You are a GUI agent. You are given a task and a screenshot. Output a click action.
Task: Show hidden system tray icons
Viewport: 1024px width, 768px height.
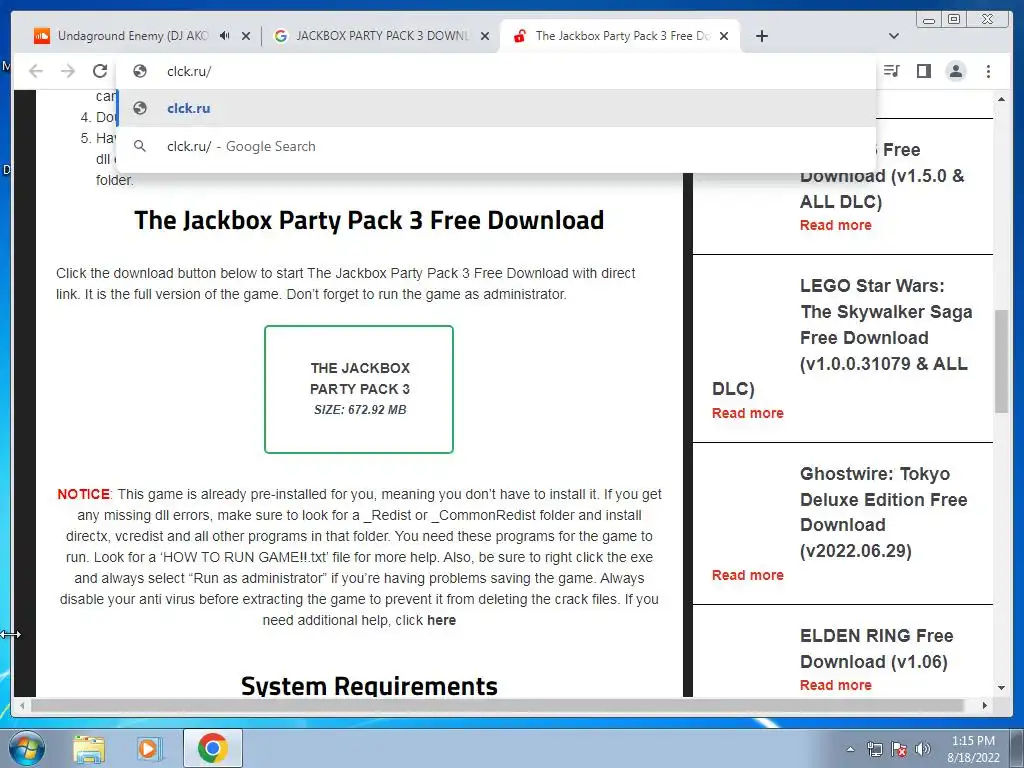pos(850,749)
